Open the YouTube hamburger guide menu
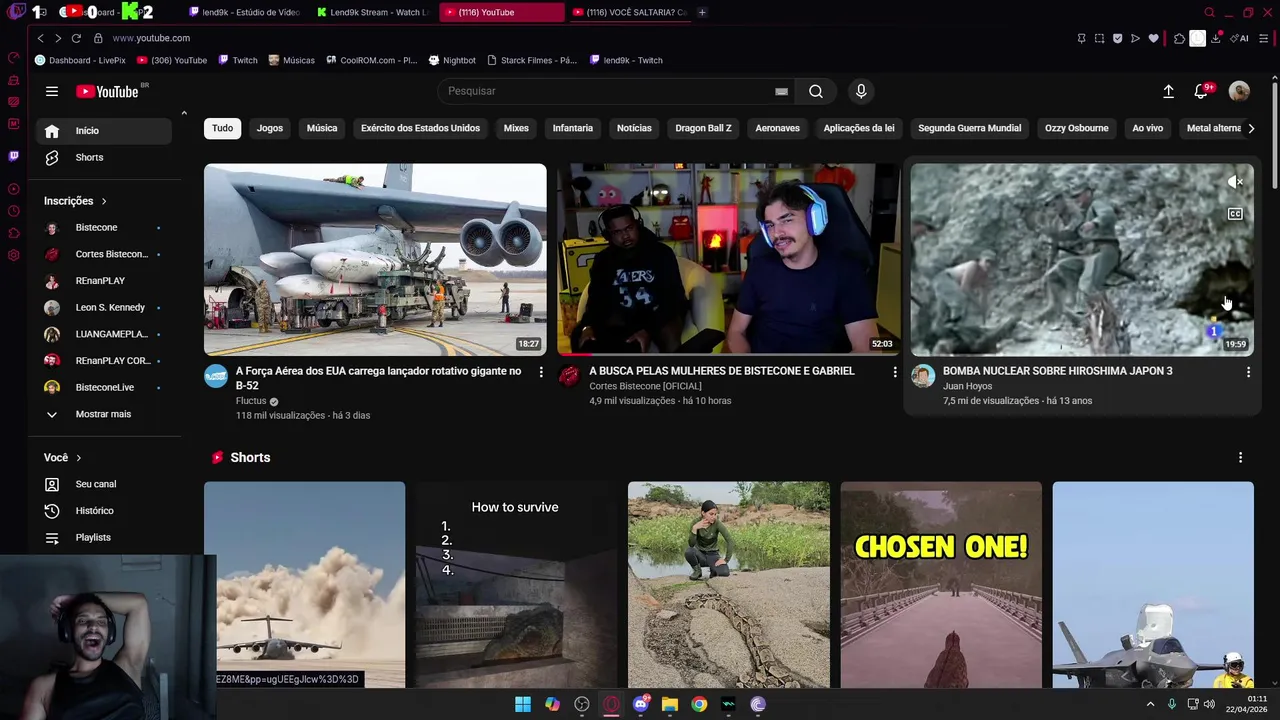 [x=52, y=91]
